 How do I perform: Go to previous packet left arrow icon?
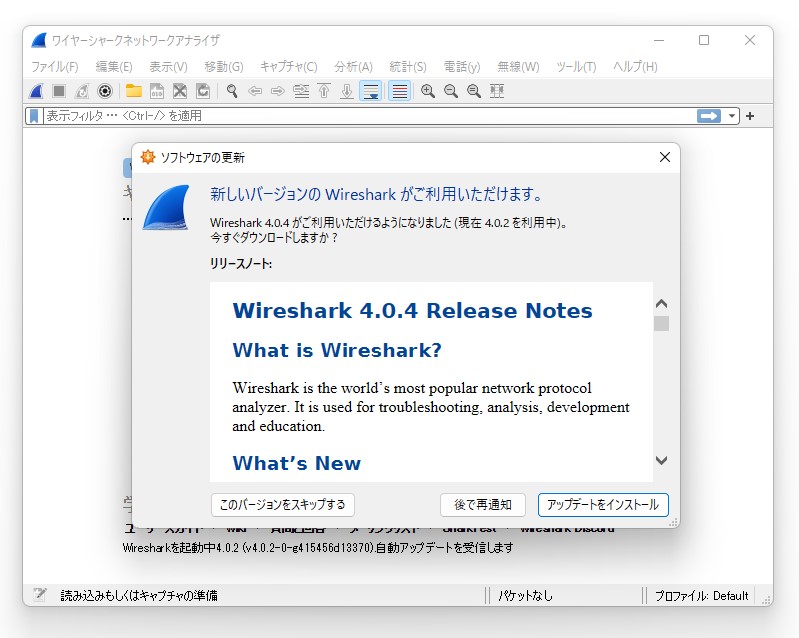255,91
